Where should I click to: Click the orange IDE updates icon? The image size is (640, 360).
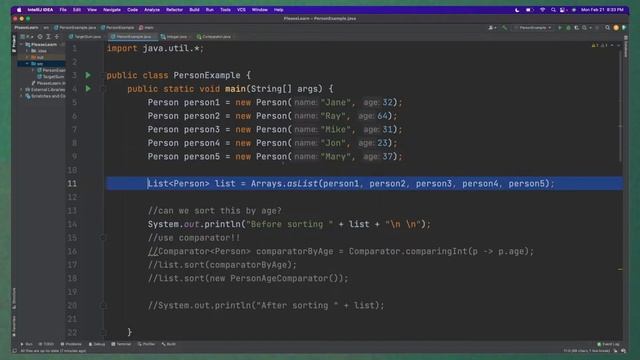click(616, 28)
